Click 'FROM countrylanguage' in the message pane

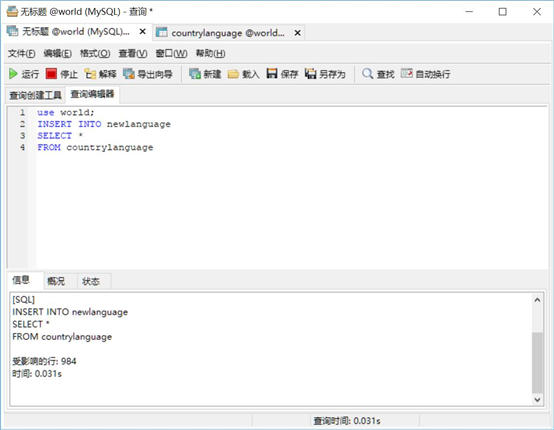[x=62, y=337]
